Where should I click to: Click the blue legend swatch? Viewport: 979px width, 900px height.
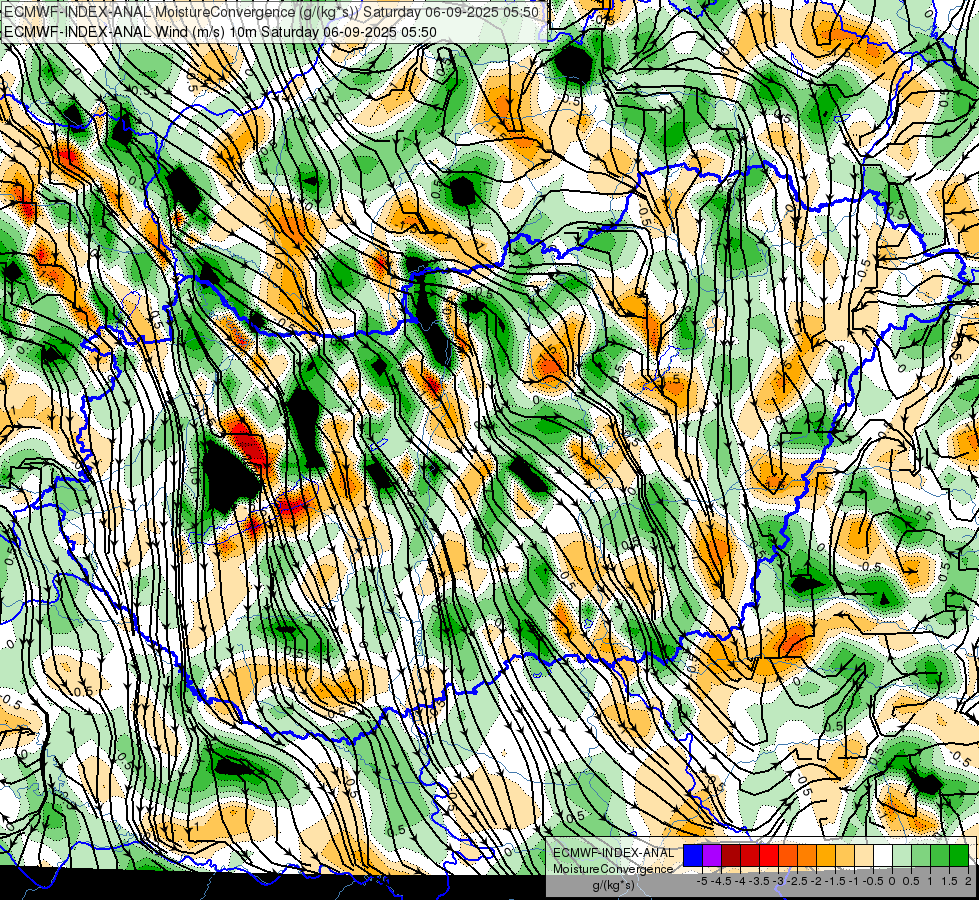coord(693,855)
